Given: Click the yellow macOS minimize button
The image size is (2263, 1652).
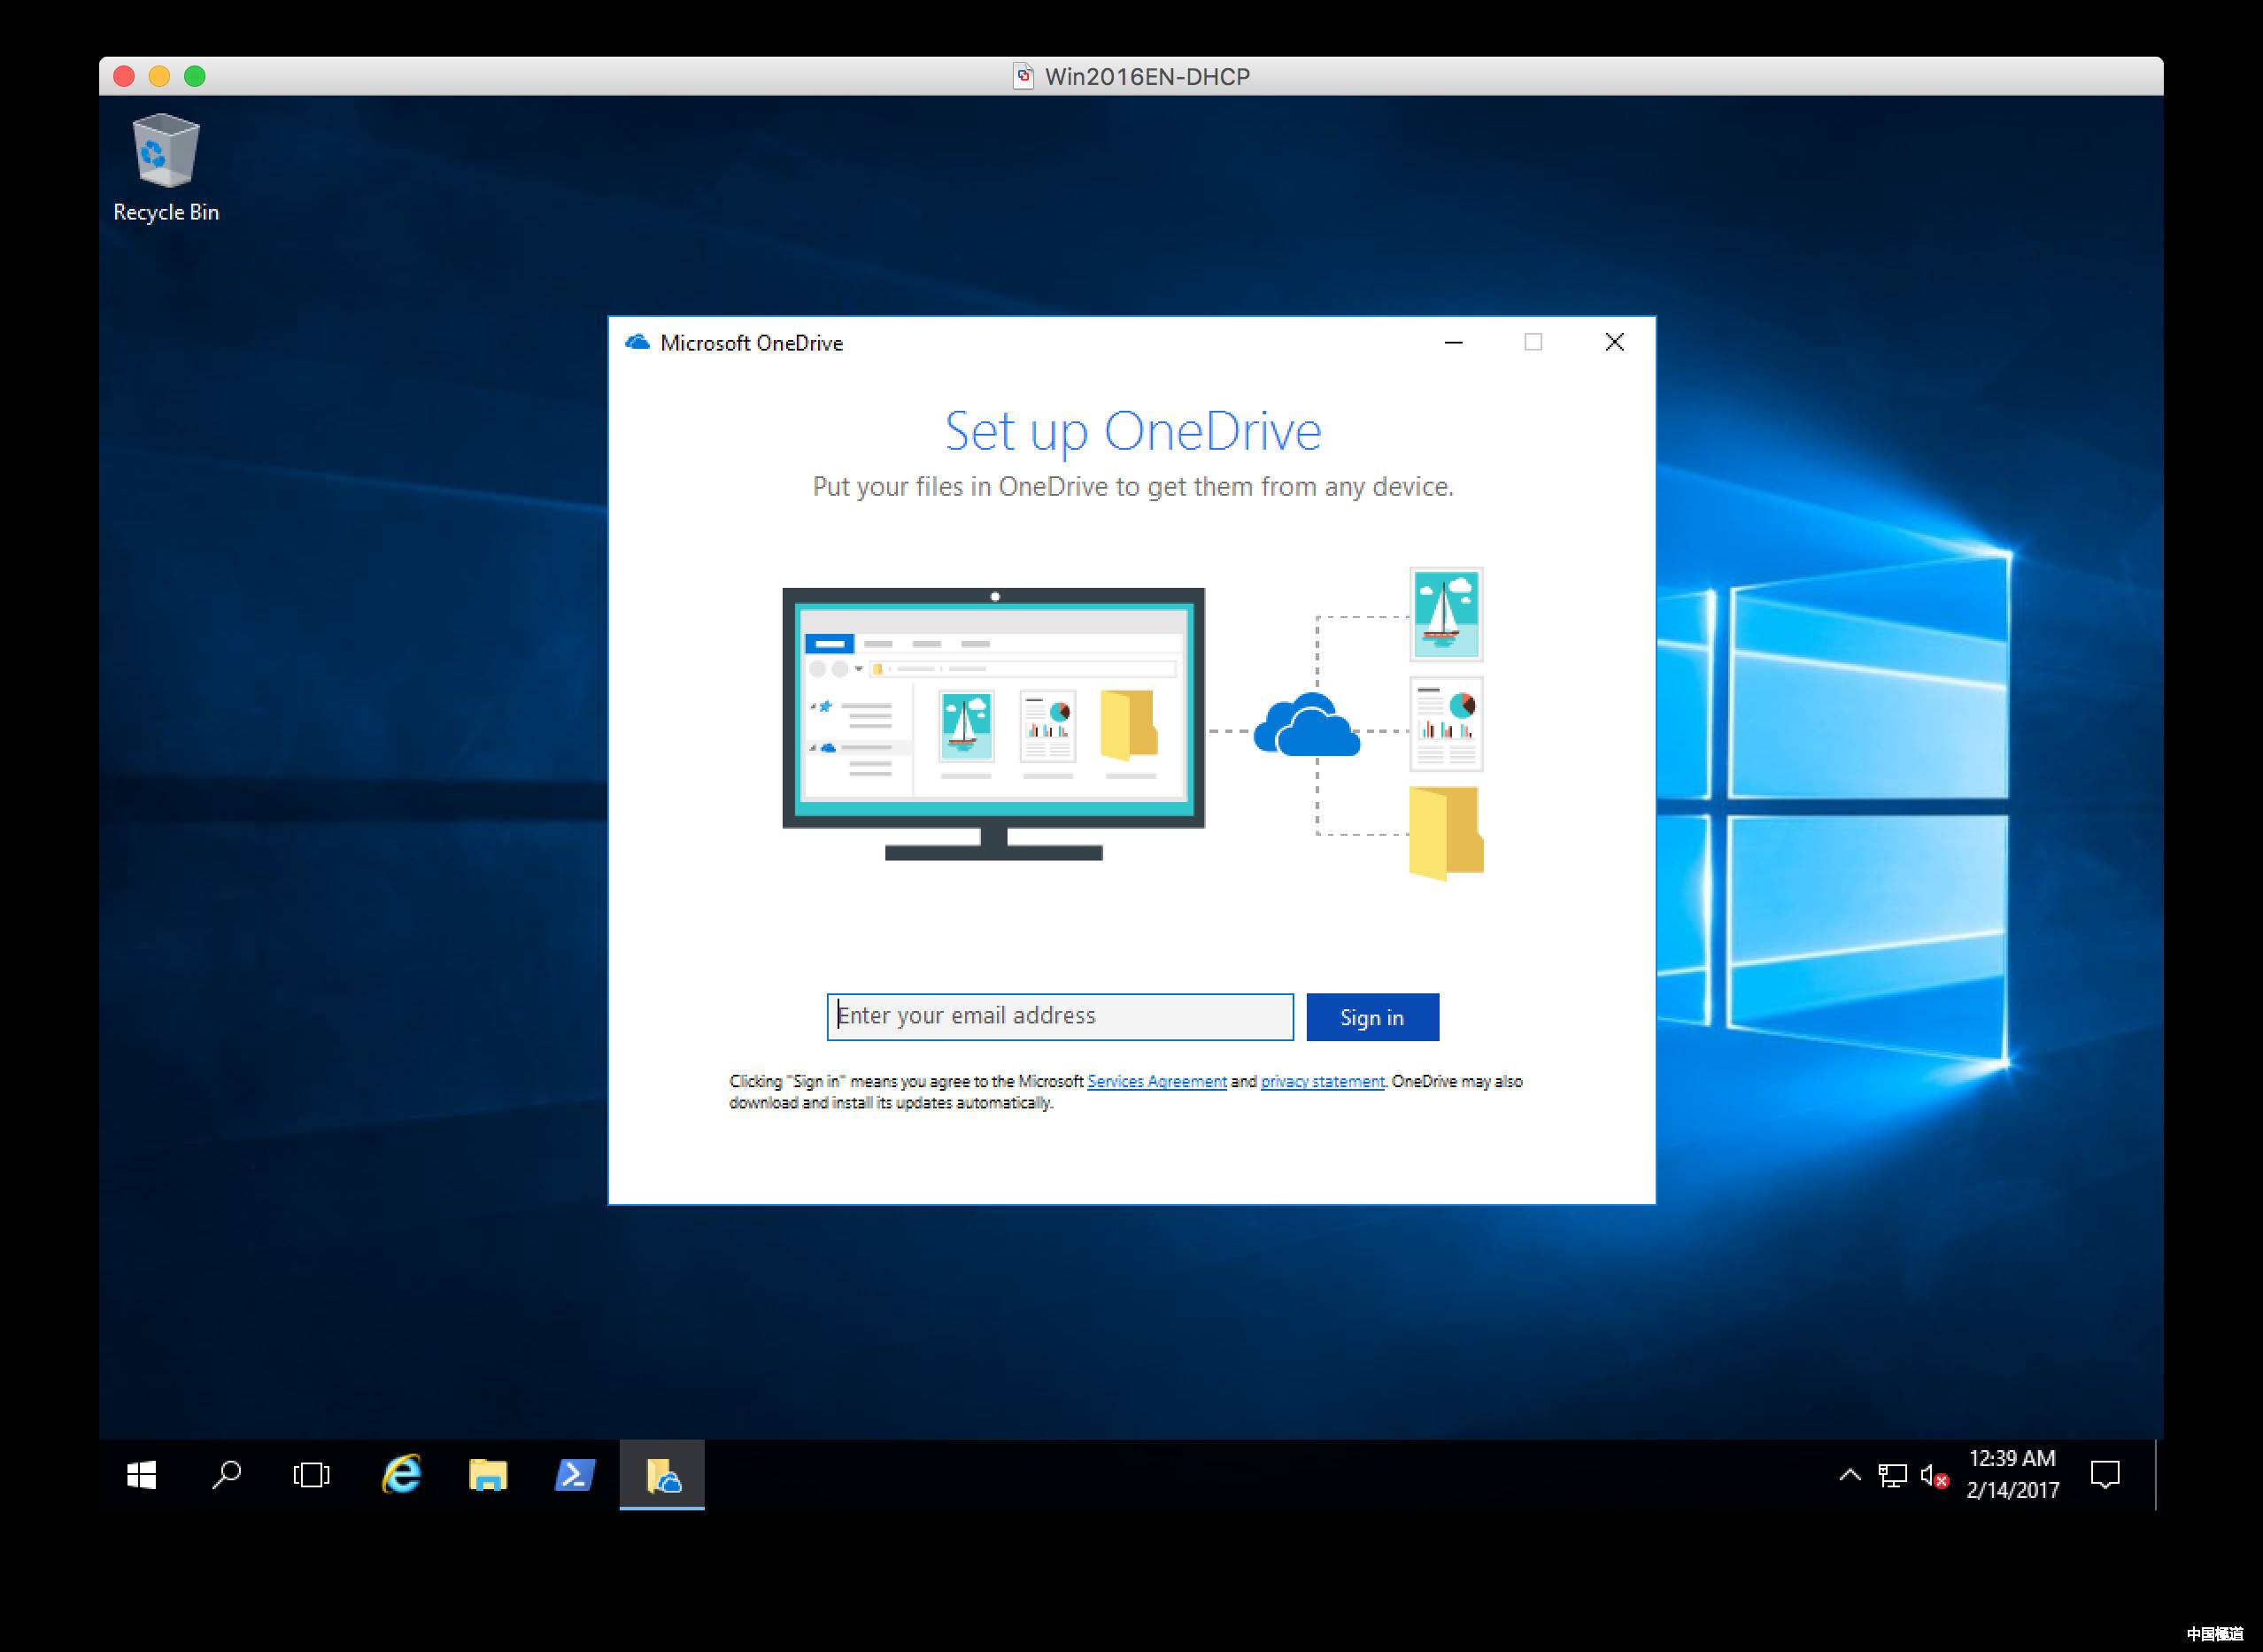Looking at the screenshot, I should pos(159,76).
